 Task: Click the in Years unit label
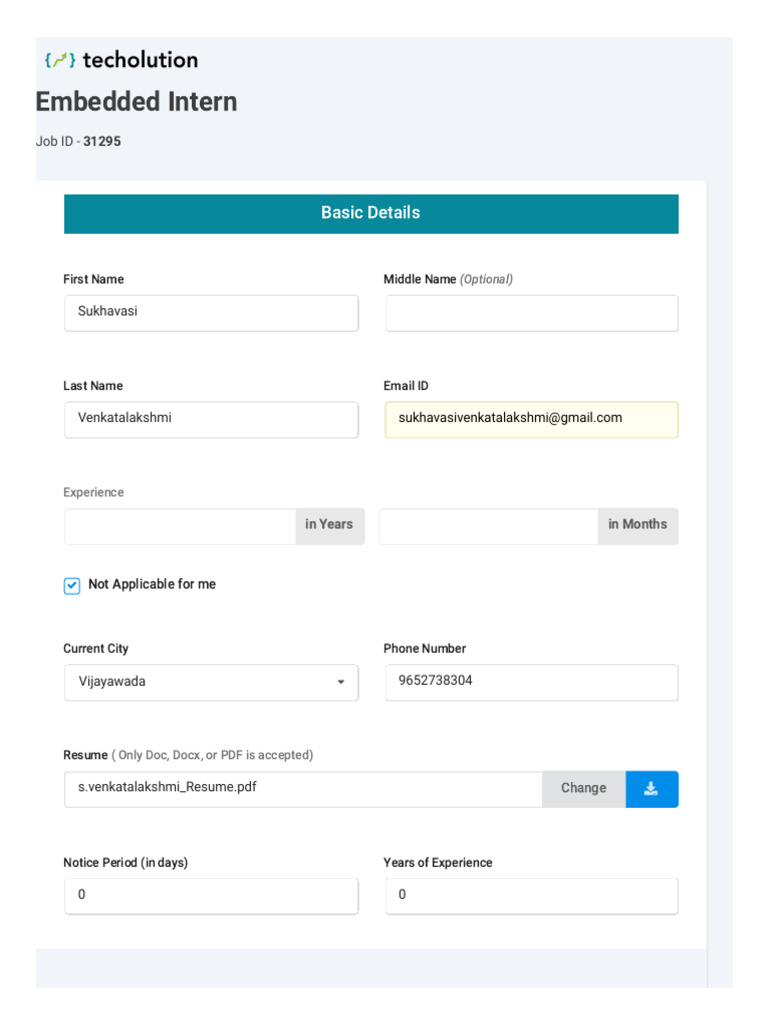329,526
